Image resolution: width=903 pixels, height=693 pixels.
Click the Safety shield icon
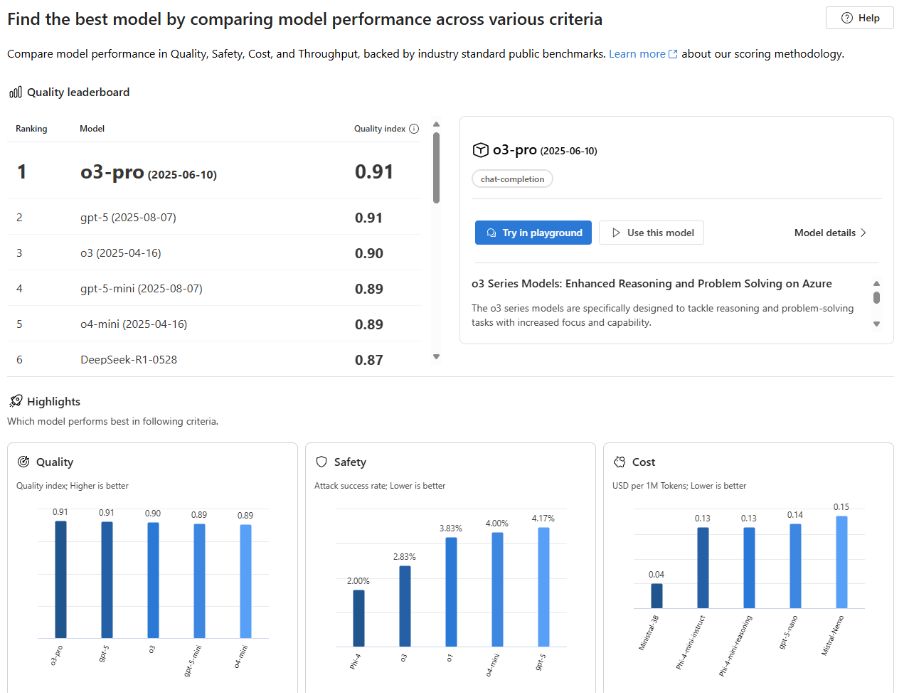click(x=322, y=462)
